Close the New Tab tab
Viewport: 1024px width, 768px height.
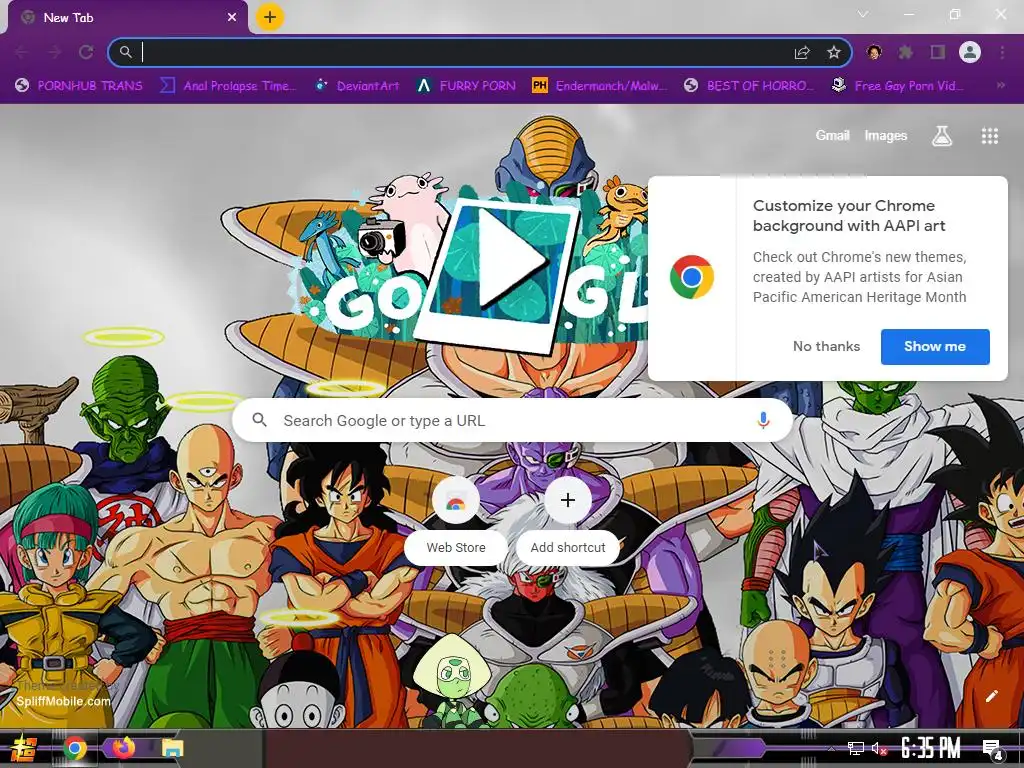point(232,18)
